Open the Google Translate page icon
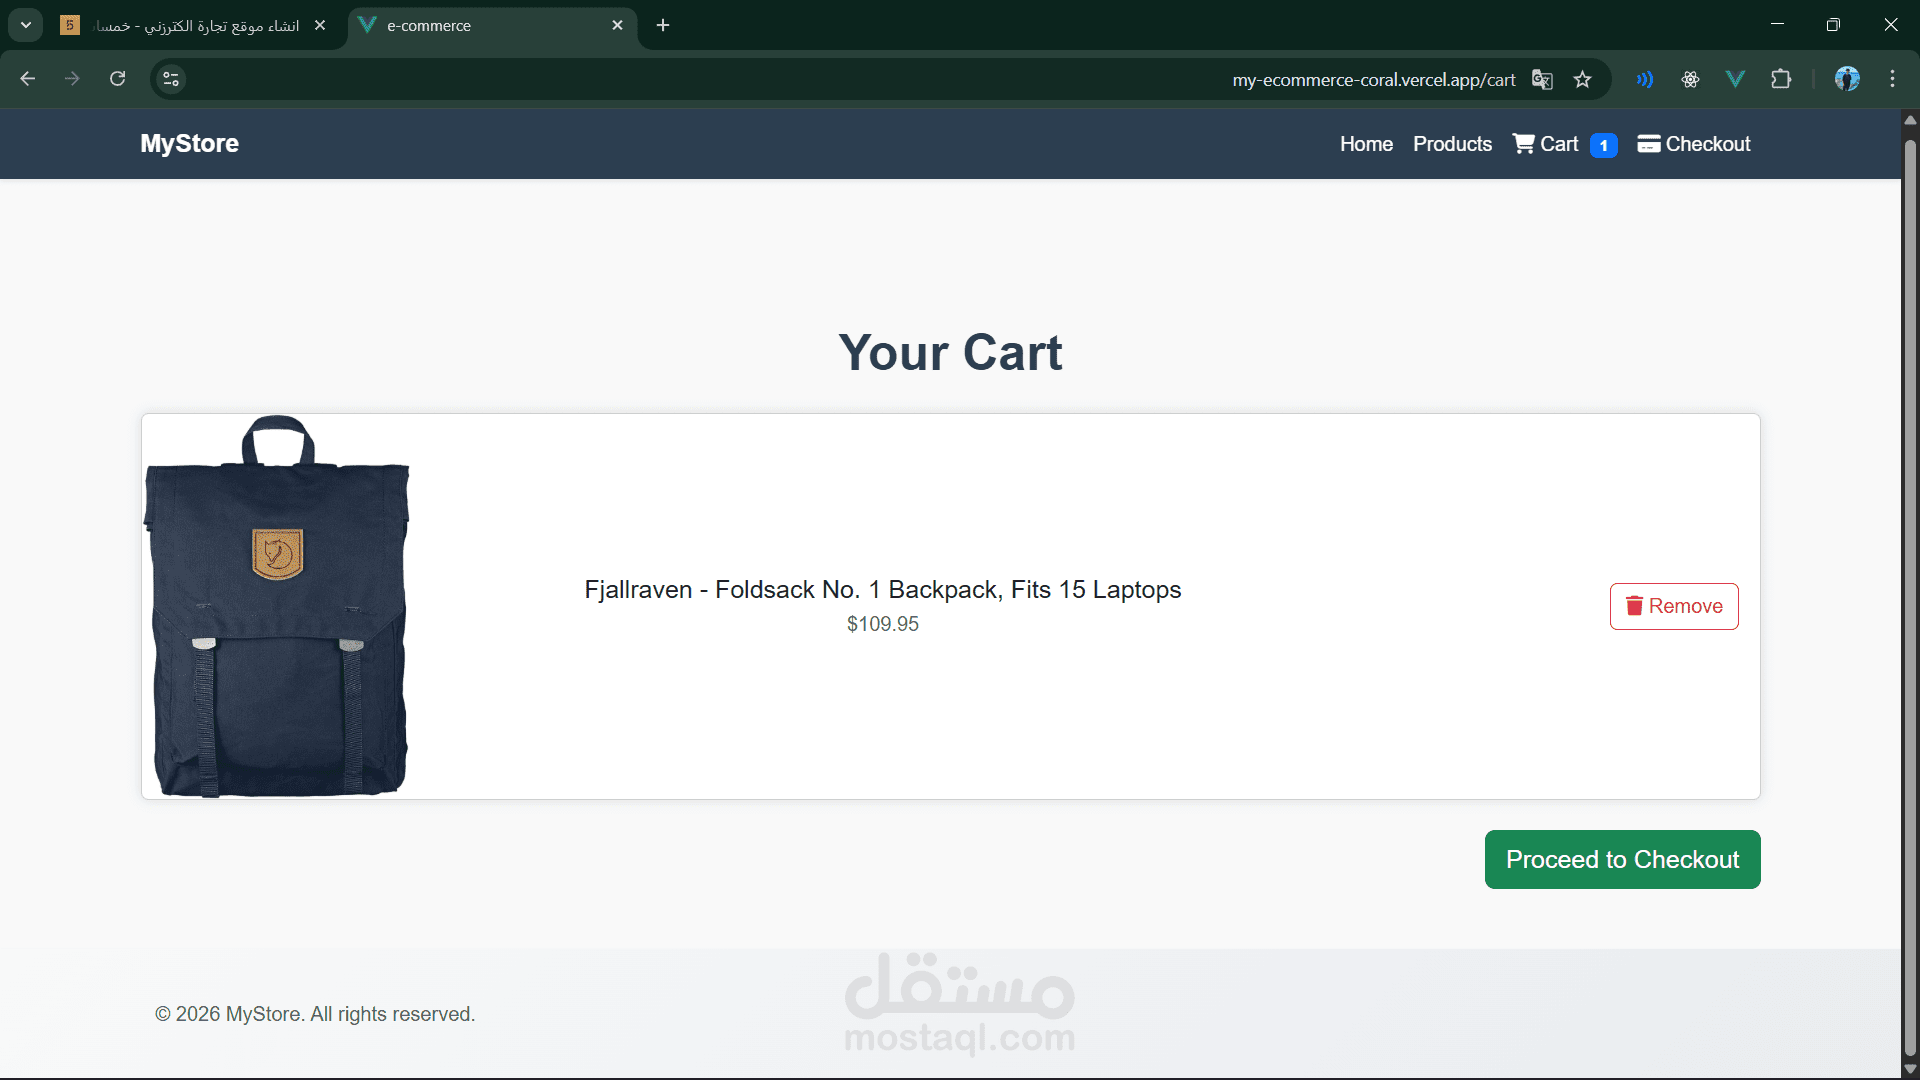Viewport: 1920px width, 1080px height. click(1542, 80)
